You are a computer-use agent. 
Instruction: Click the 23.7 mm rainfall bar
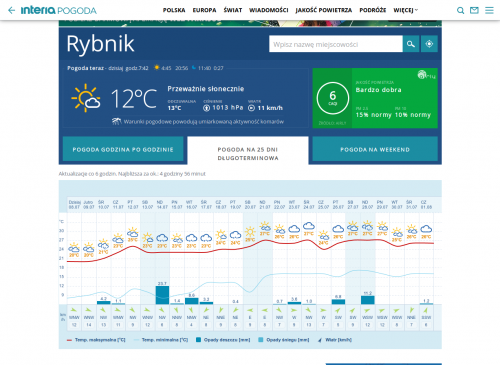coord(162,295)
